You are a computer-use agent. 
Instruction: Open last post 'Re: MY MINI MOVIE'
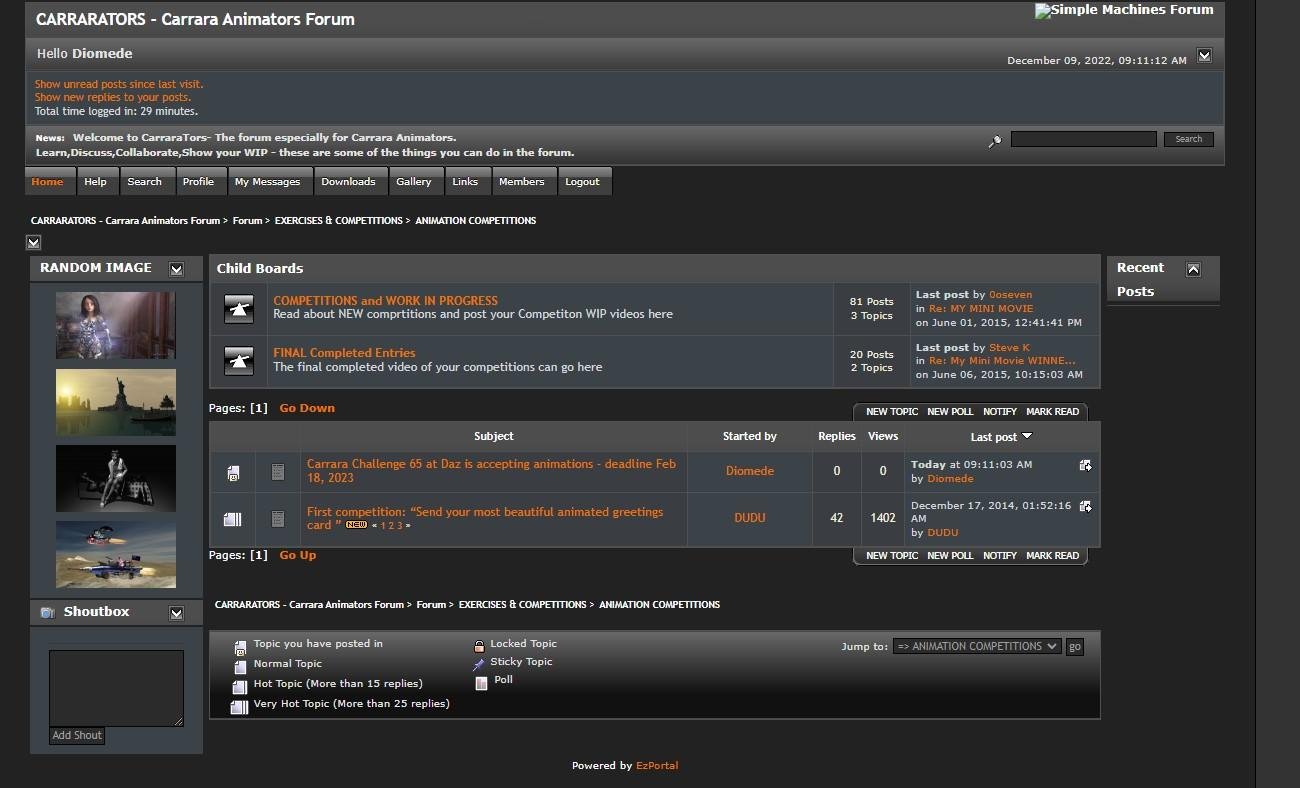(981, 309)
